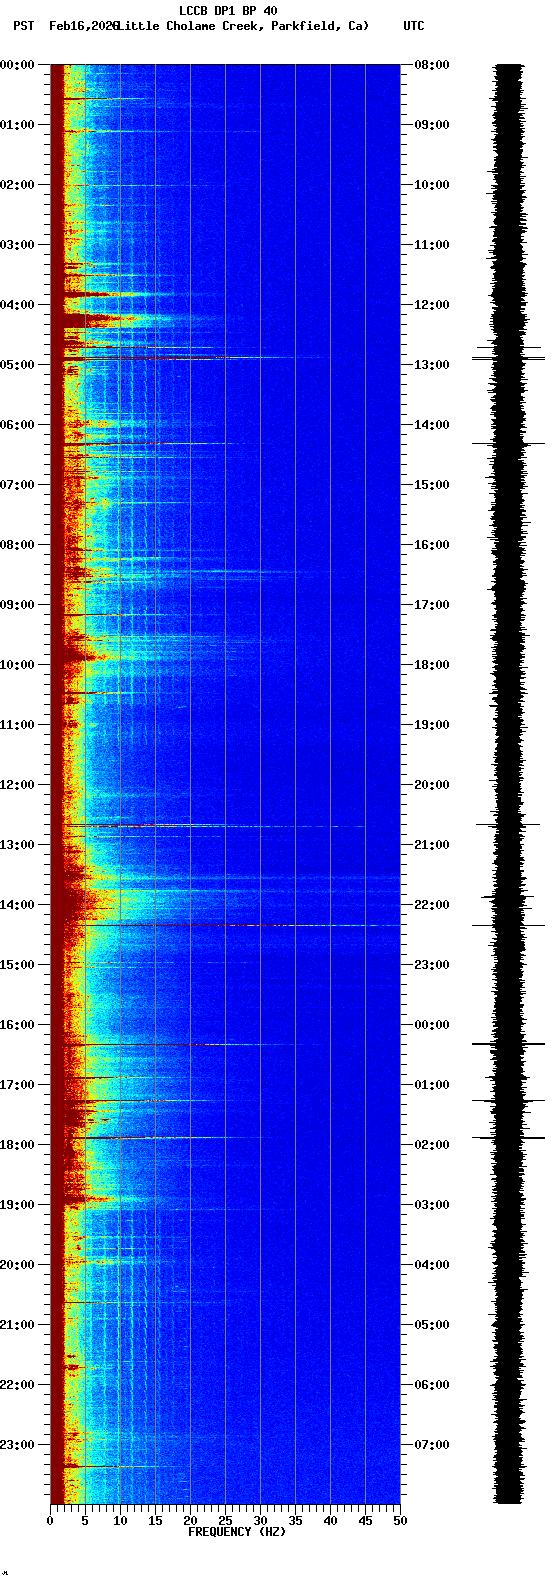Click the PST axis label "19:00"

17,1205
